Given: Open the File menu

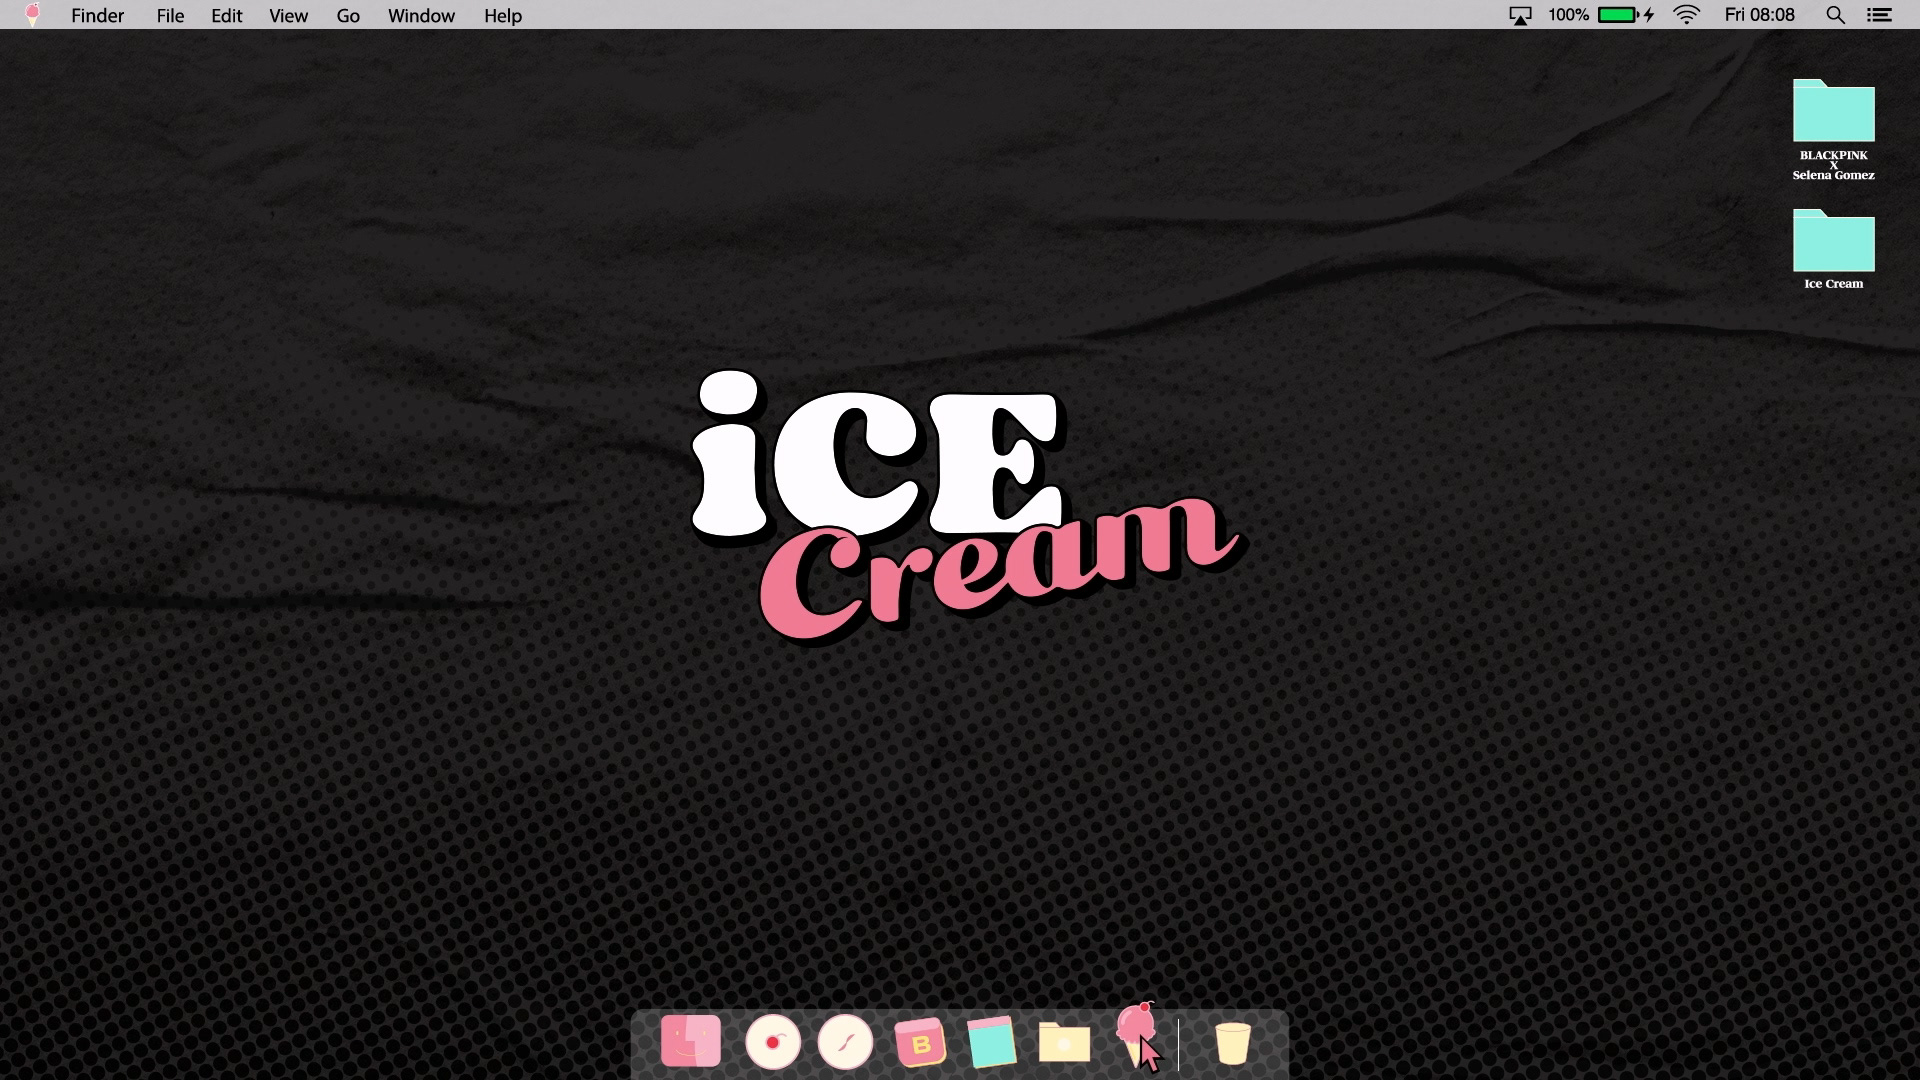Looking at the screenshot, I should 170,16.
